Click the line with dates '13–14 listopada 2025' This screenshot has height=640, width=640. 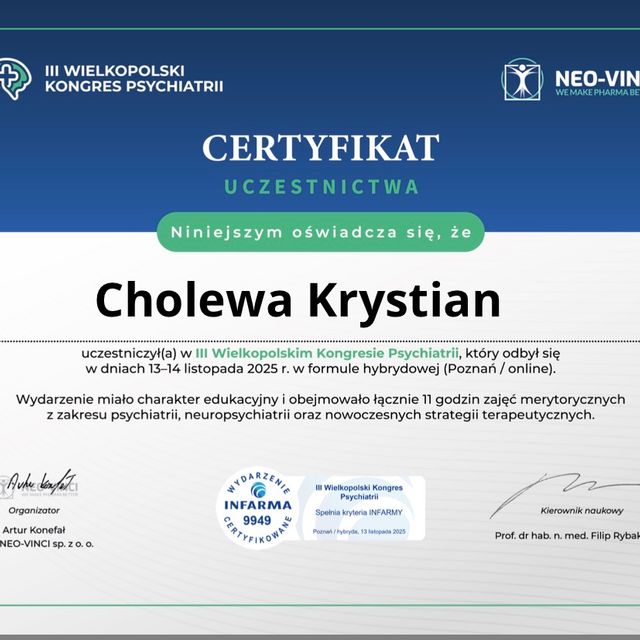321,369
